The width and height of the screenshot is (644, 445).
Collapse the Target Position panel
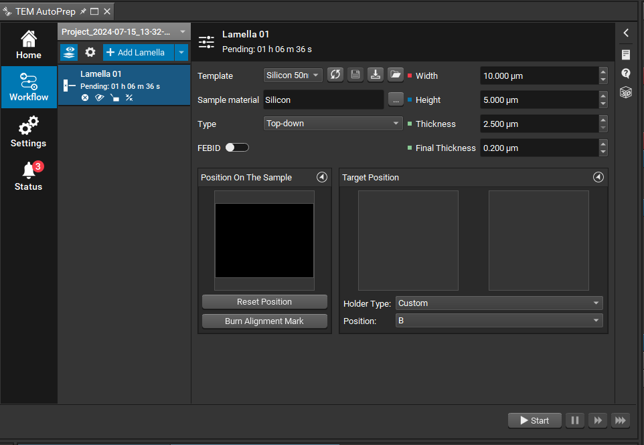click(x=598, y=177)
